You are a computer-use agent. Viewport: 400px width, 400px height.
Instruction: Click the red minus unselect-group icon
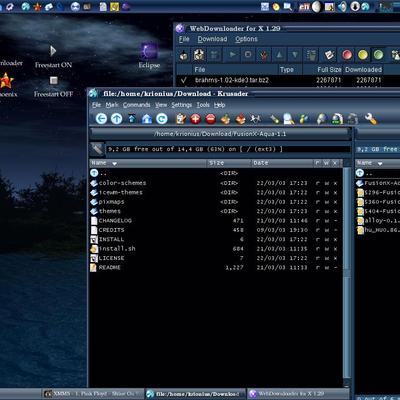211,119
